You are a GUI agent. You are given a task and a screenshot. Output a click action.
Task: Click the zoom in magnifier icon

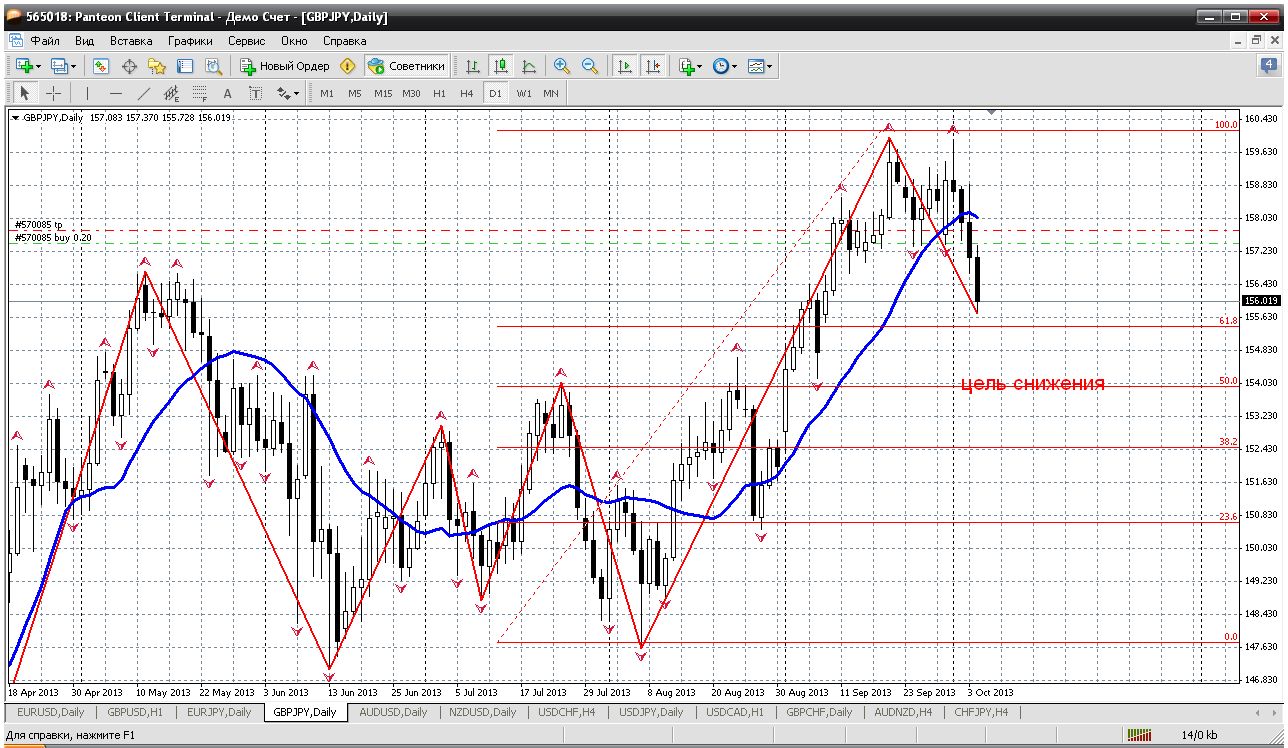pos(562,66)
